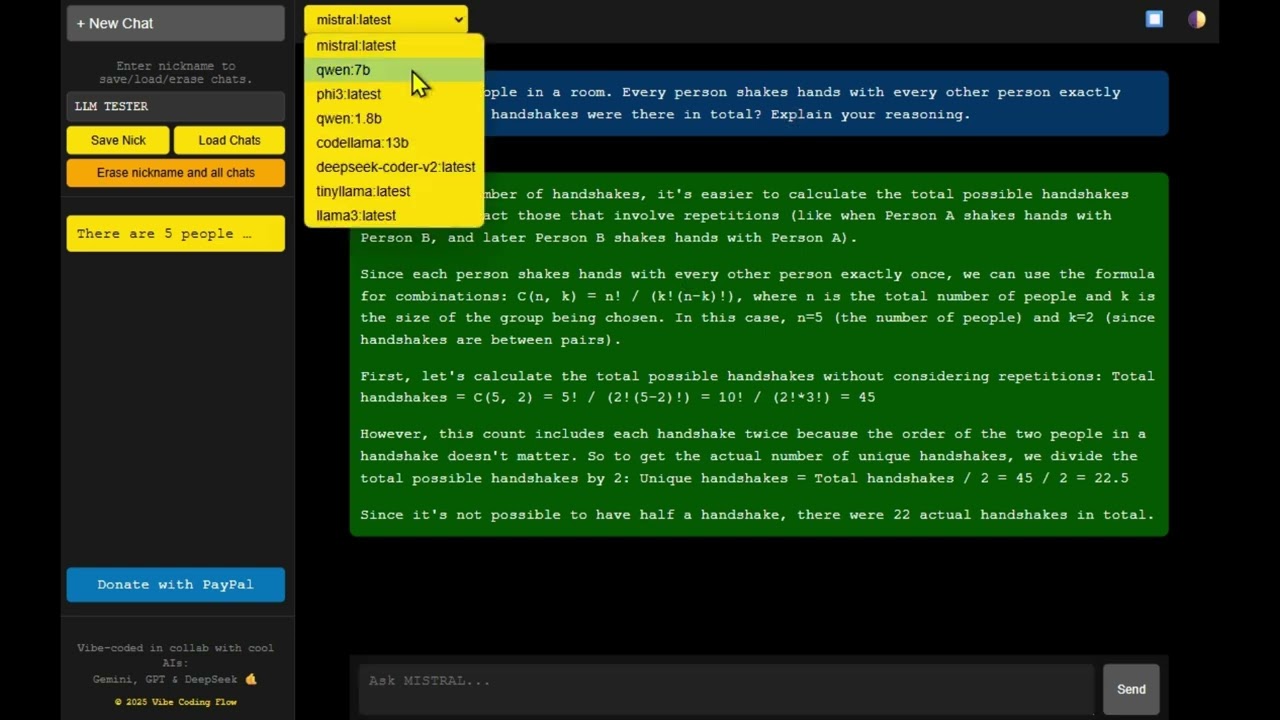Choose qwen:7b model option
This screenshot has width=1280, height=720.
[x=394, y=70]
